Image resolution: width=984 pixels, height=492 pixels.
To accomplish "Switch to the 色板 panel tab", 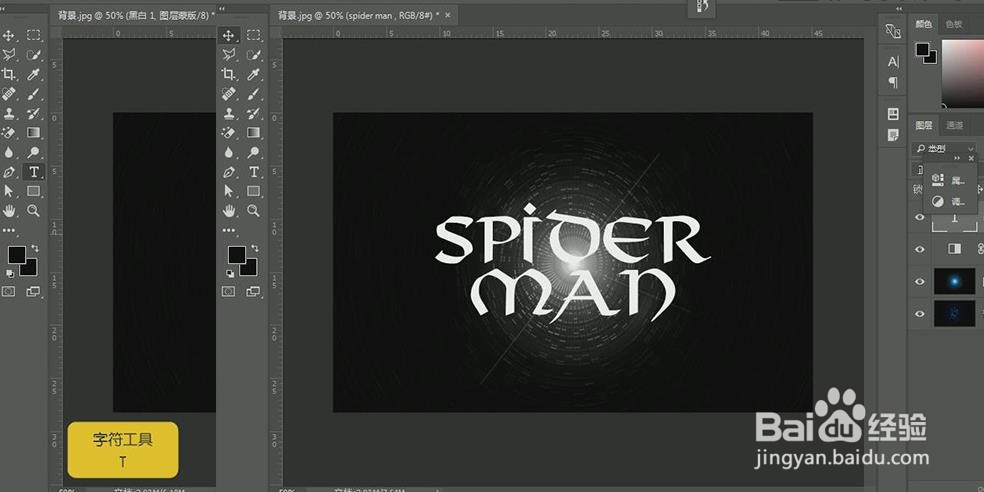I will pos(953,24).
